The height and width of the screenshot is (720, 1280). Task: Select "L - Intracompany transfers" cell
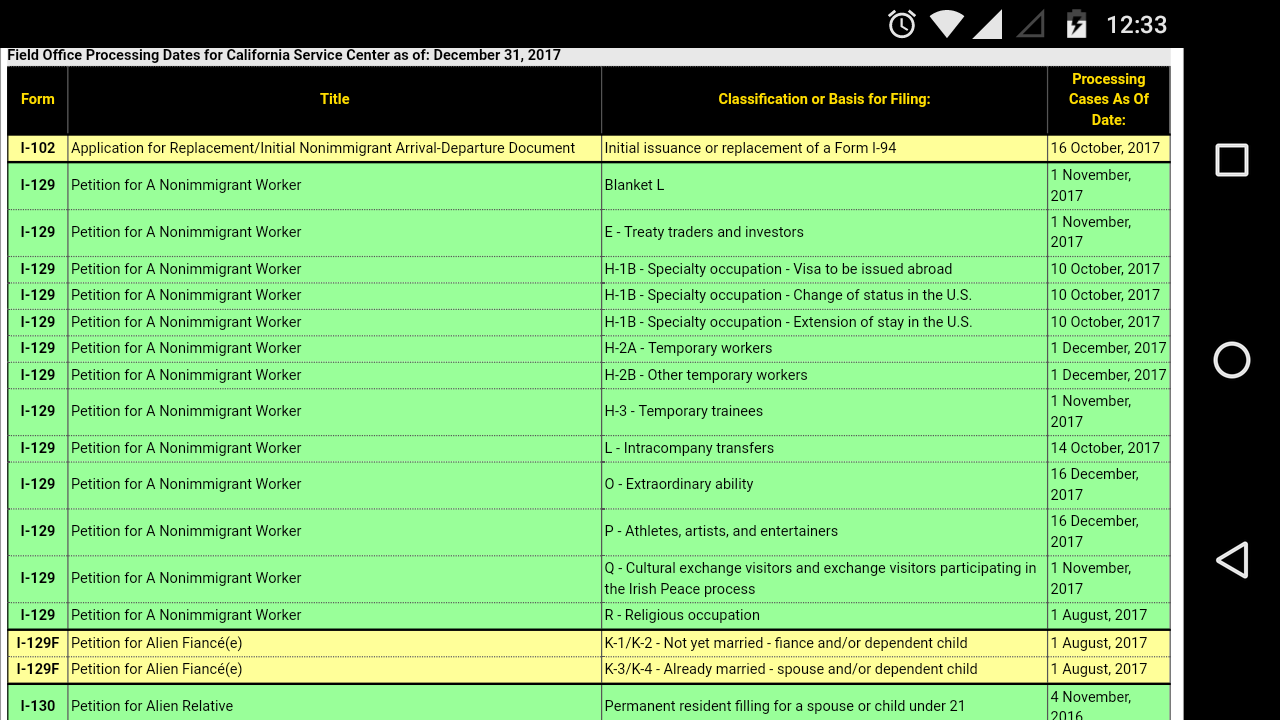(824, 448)
